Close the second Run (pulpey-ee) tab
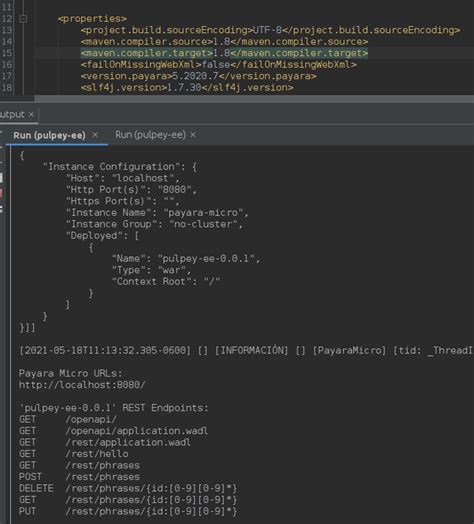Viewport: 474px width, 524px height. [193, 135]
